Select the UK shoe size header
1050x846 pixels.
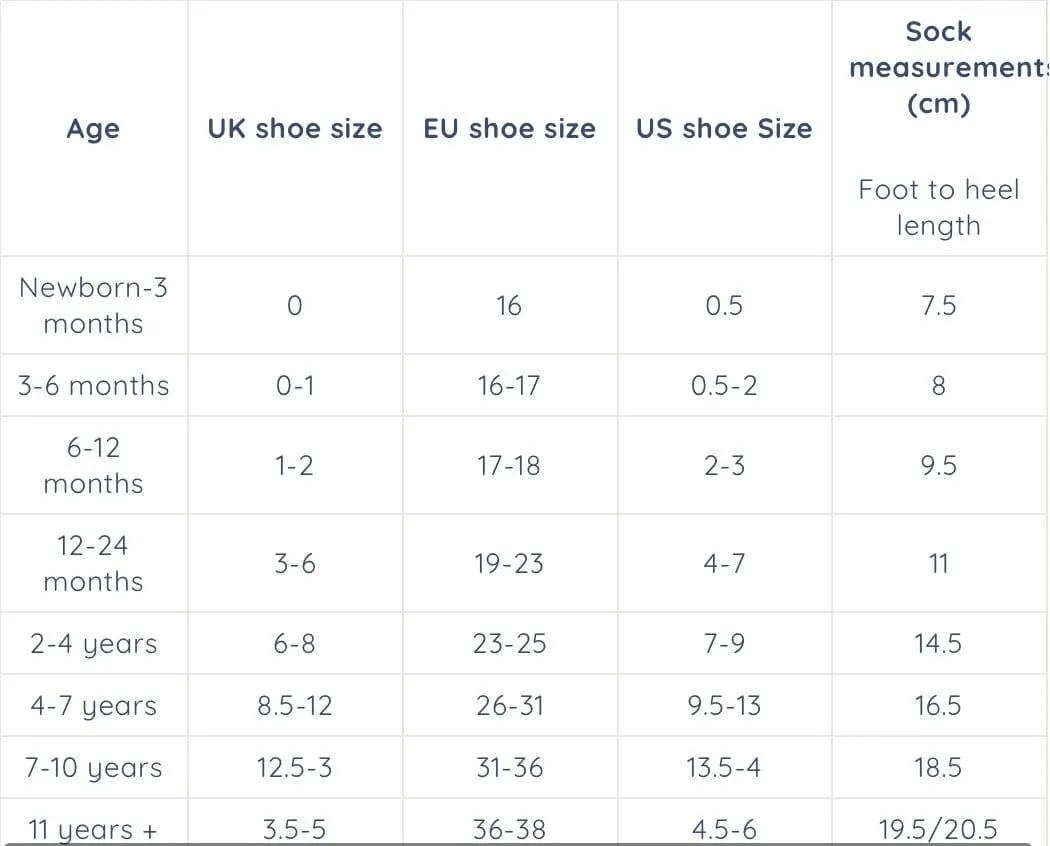[295, 129]
